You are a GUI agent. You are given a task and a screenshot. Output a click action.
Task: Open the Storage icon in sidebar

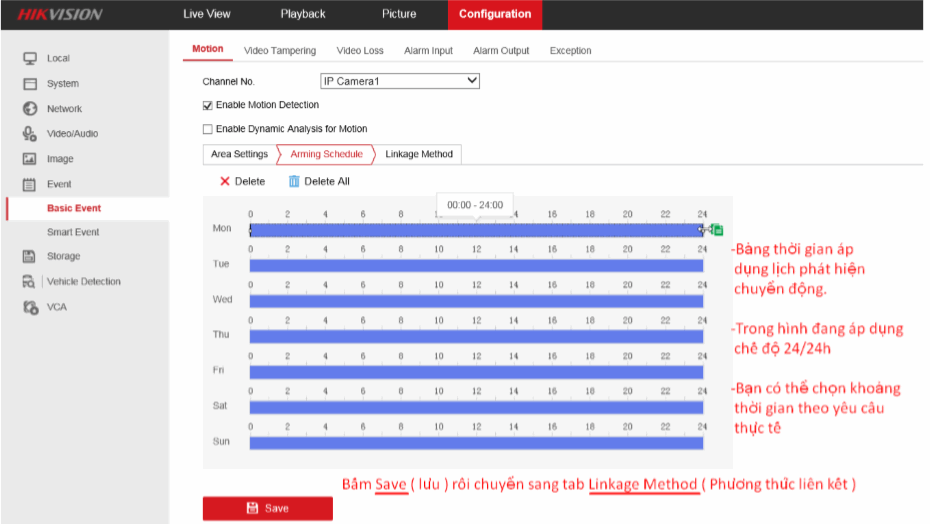point(30,257)
